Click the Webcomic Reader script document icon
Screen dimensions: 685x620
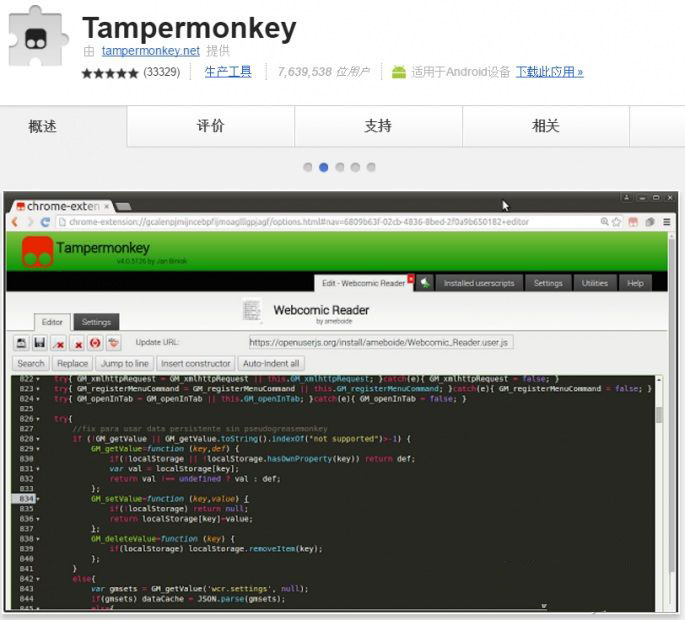click(x=252, y=311)
